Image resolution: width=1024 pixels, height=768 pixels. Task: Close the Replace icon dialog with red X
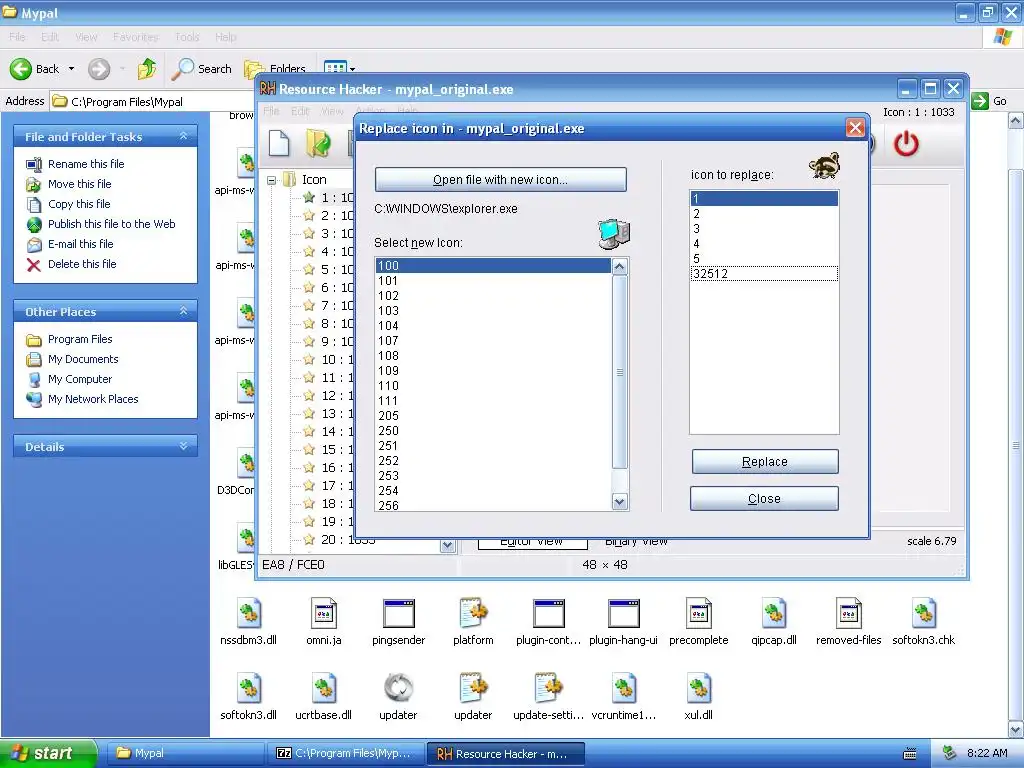pyautogui.click(x=855, y=128)
